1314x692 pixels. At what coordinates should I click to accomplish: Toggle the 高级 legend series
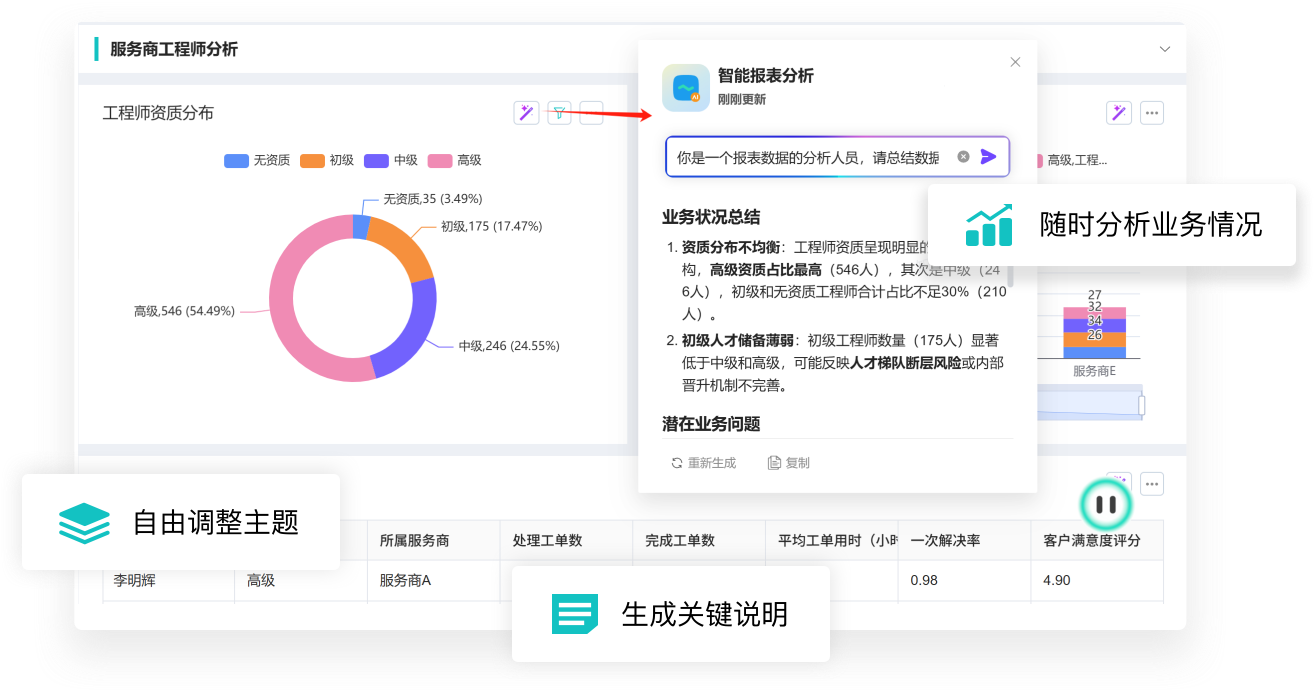tap(455, 160)
